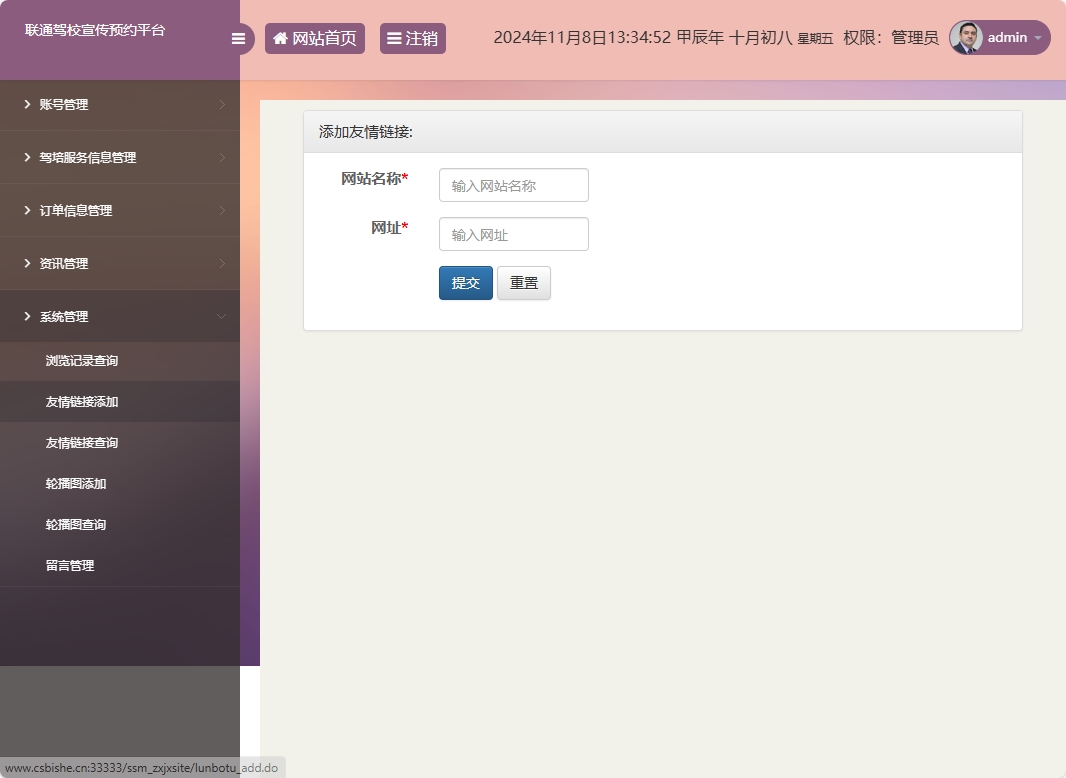Submit the form with 提交
This screenshot has height=778, width=1066.
(466, 283)
